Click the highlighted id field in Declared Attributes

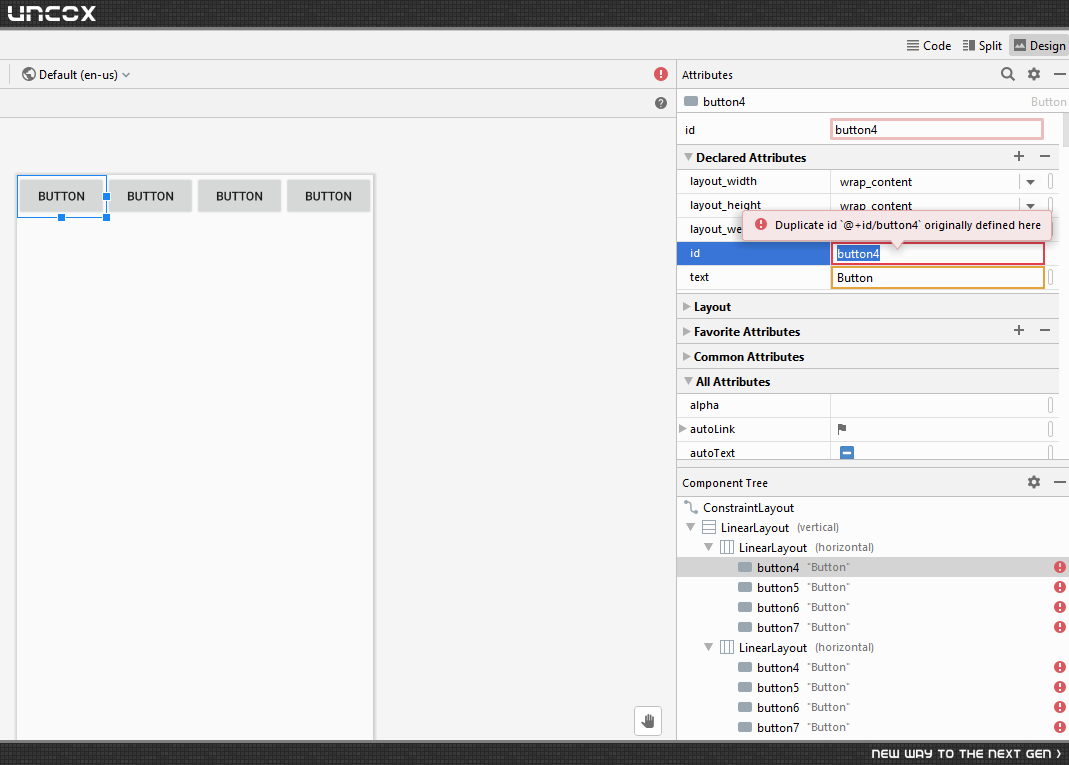coord(937,254)
